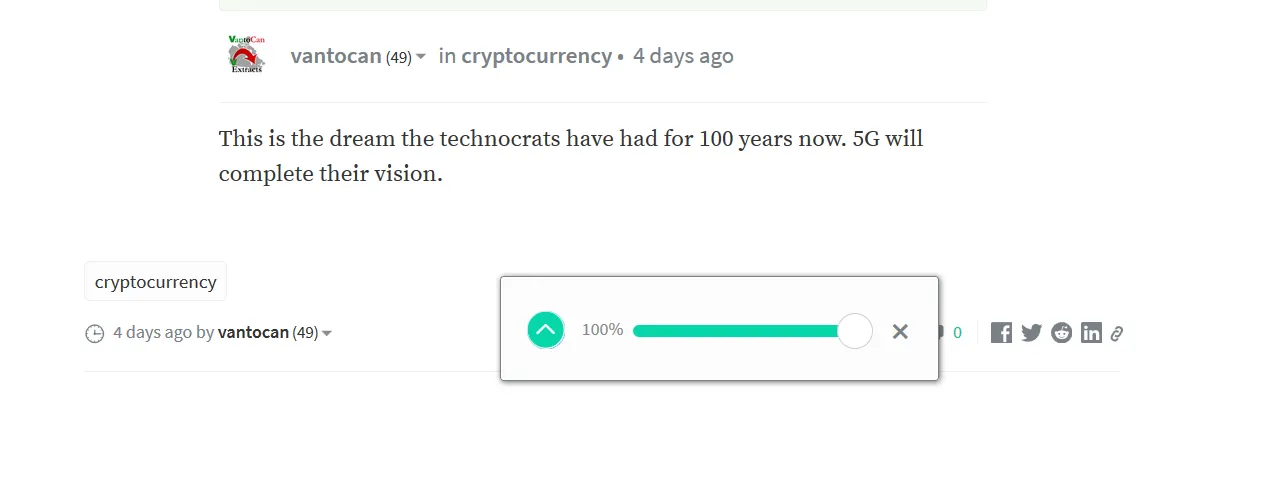Open vantocan profile in post footer

[253, 332]
